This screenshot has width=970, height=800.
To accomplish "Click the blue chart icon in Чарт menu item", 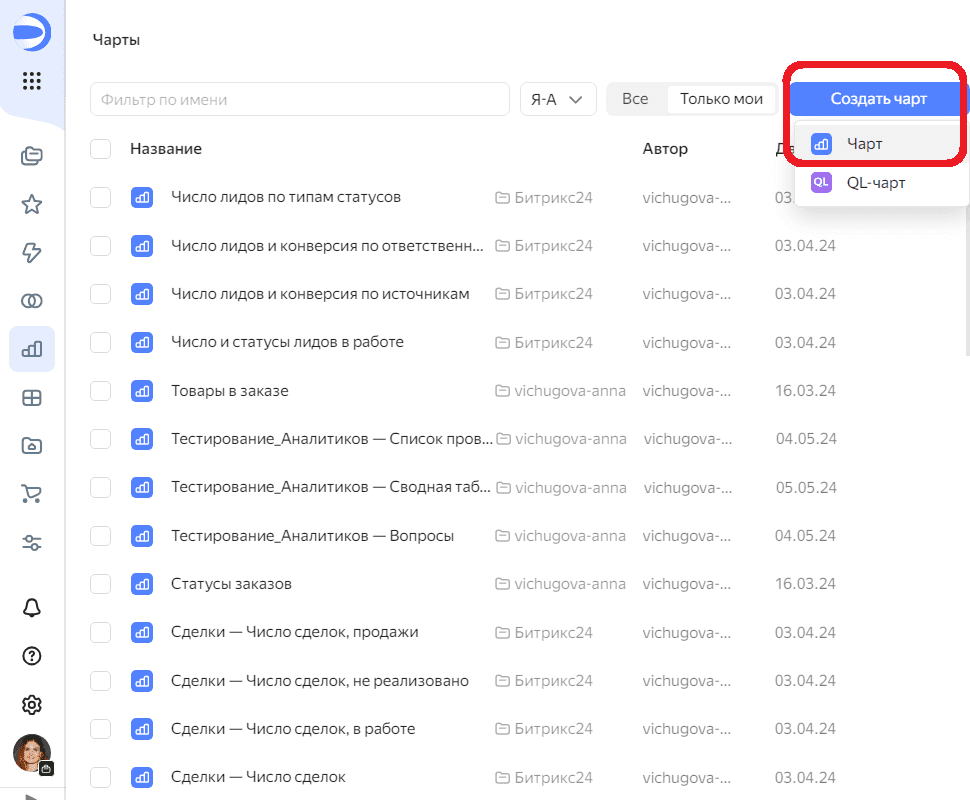I will point(821,144).
